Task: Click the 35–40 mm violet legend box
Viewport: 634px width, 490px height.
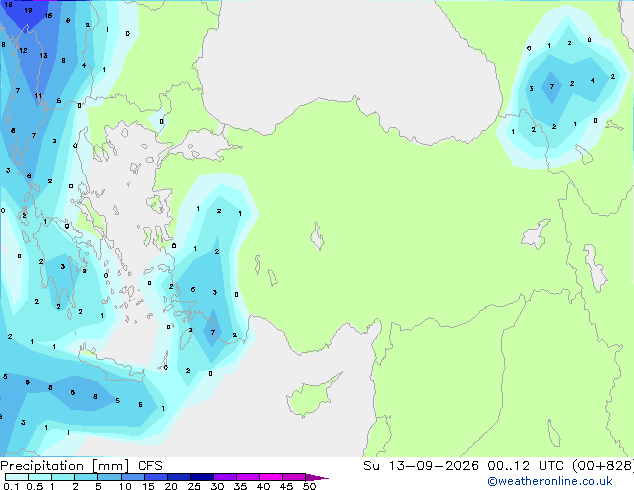Action: click(x=248, y=477)
